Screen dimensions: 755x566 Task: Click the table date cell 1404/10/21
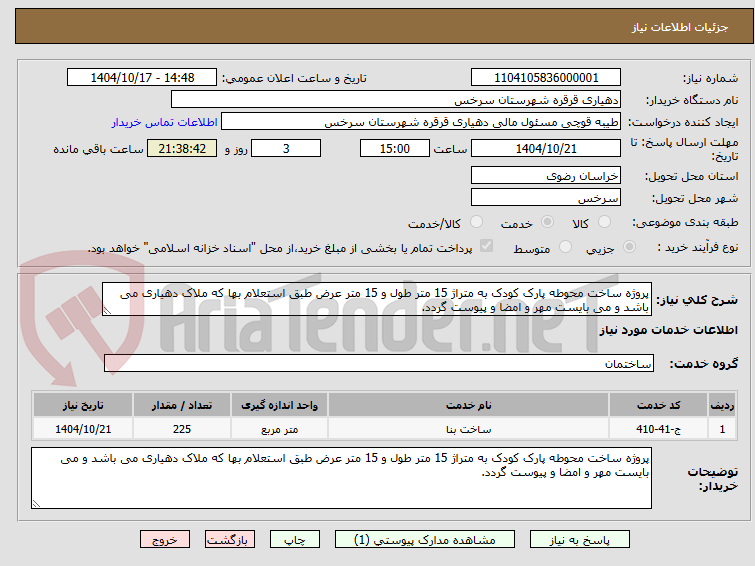pyautogui.click(x=83, y=429)
